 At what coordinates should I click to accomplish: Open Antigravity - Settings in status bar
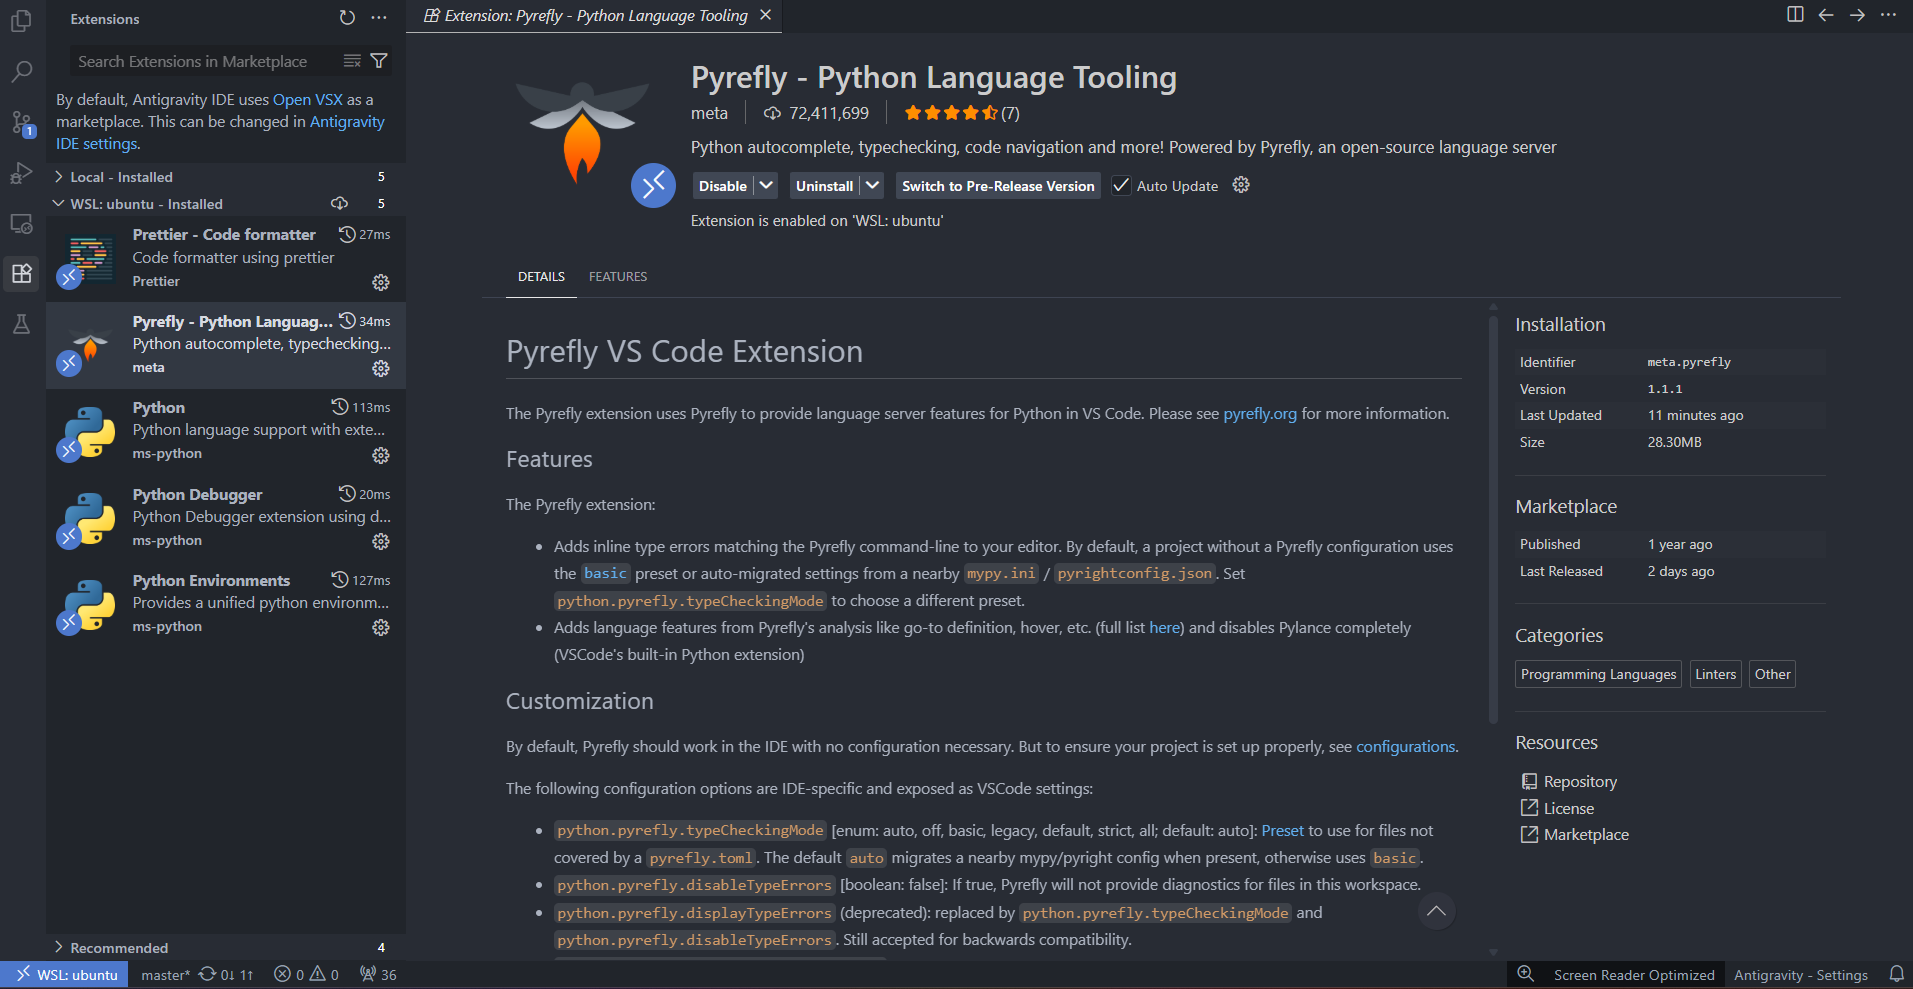coord(1800,975)
